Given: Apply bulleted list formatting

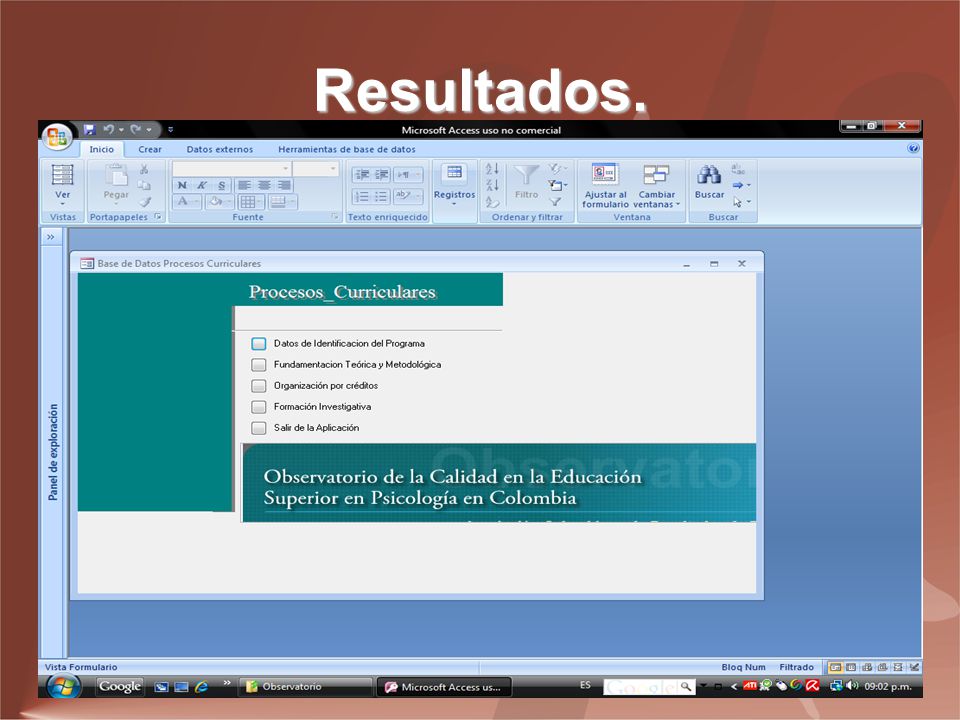Looking at the screenshot, I should [381, 197].
